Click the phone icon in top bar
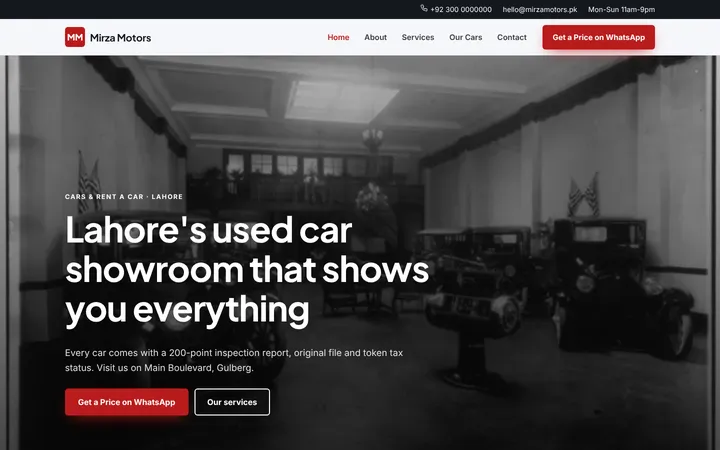The height and width of the screenshot is (450, 720). pos(424,8)
